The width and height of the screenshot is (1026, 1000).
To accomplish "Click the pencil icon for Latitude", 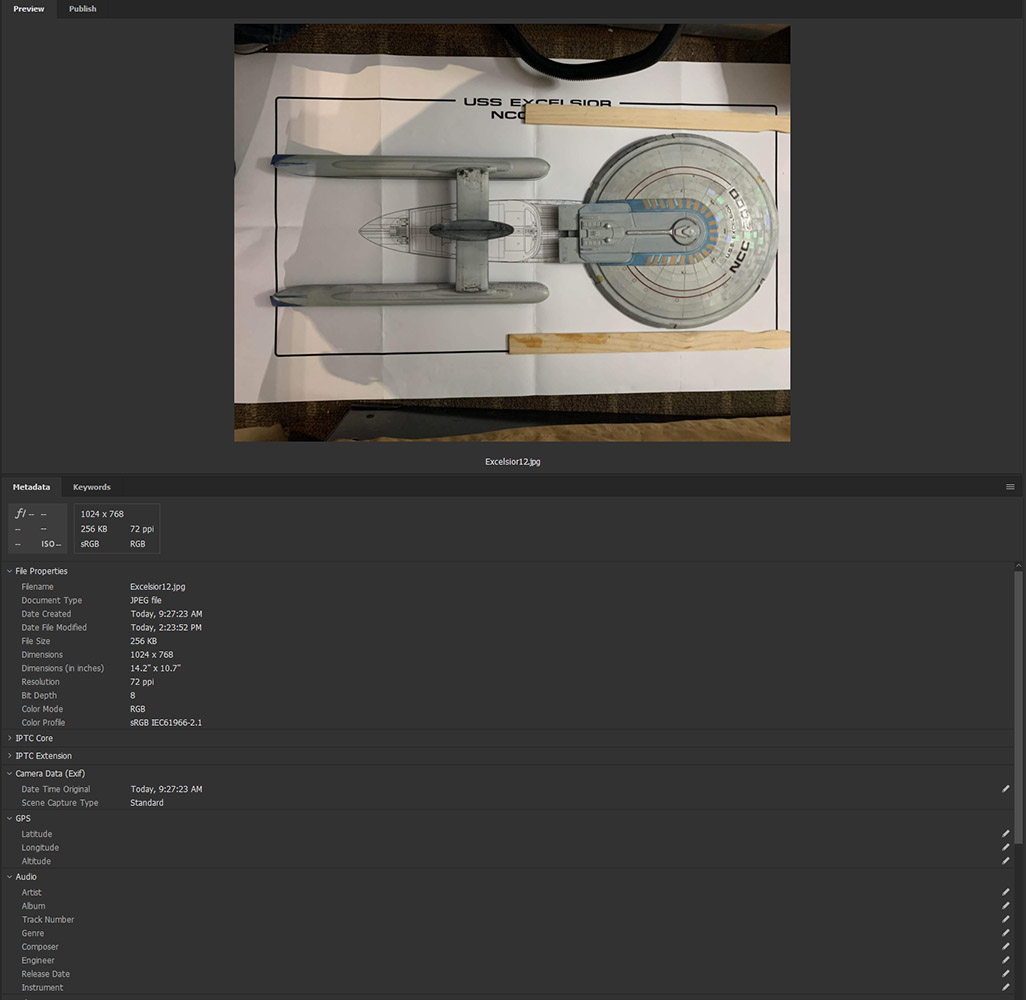I will coord(1006,834).
